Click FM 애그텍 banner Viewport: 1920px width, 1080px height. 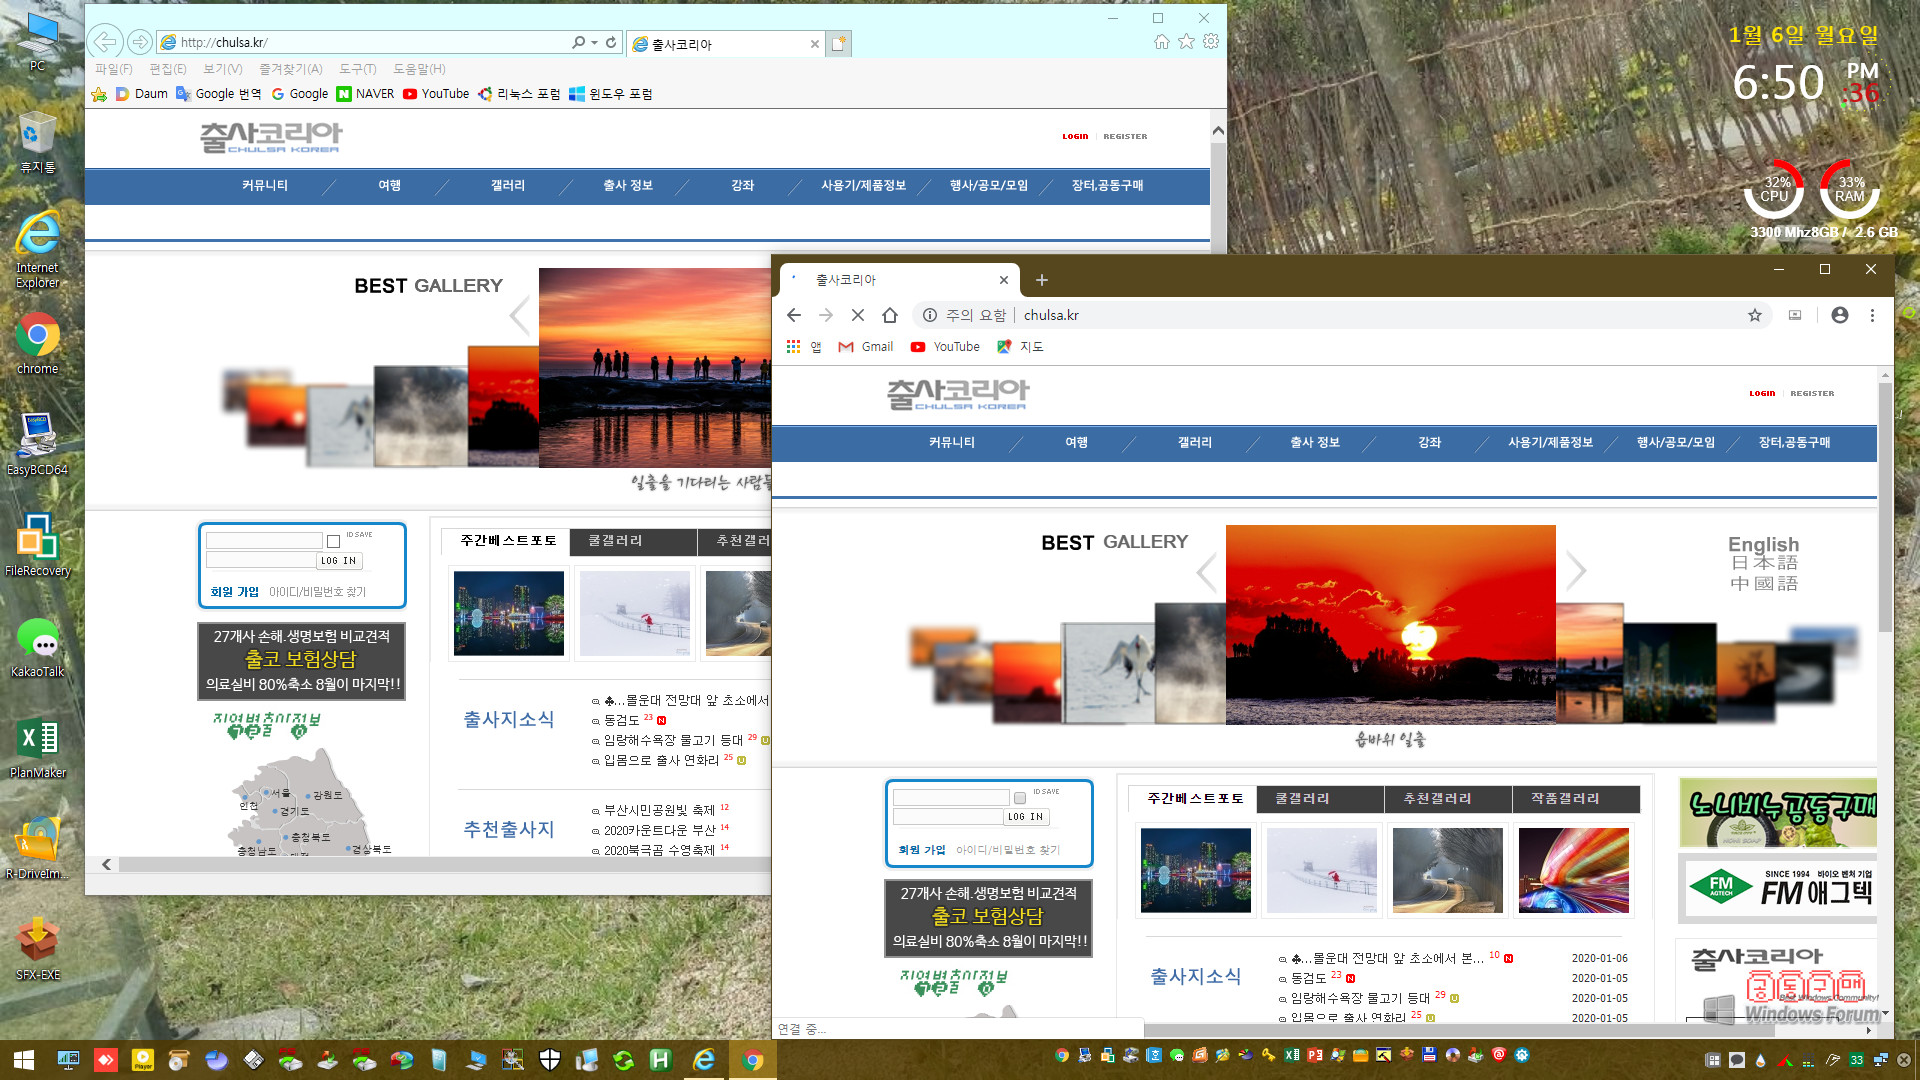pos(1778,887)
